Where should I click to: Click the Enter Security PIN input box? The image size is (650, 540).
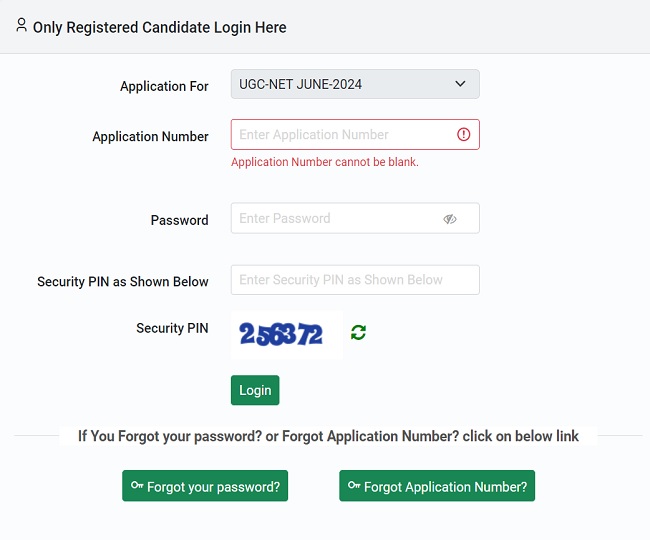[x=355, y=280]
